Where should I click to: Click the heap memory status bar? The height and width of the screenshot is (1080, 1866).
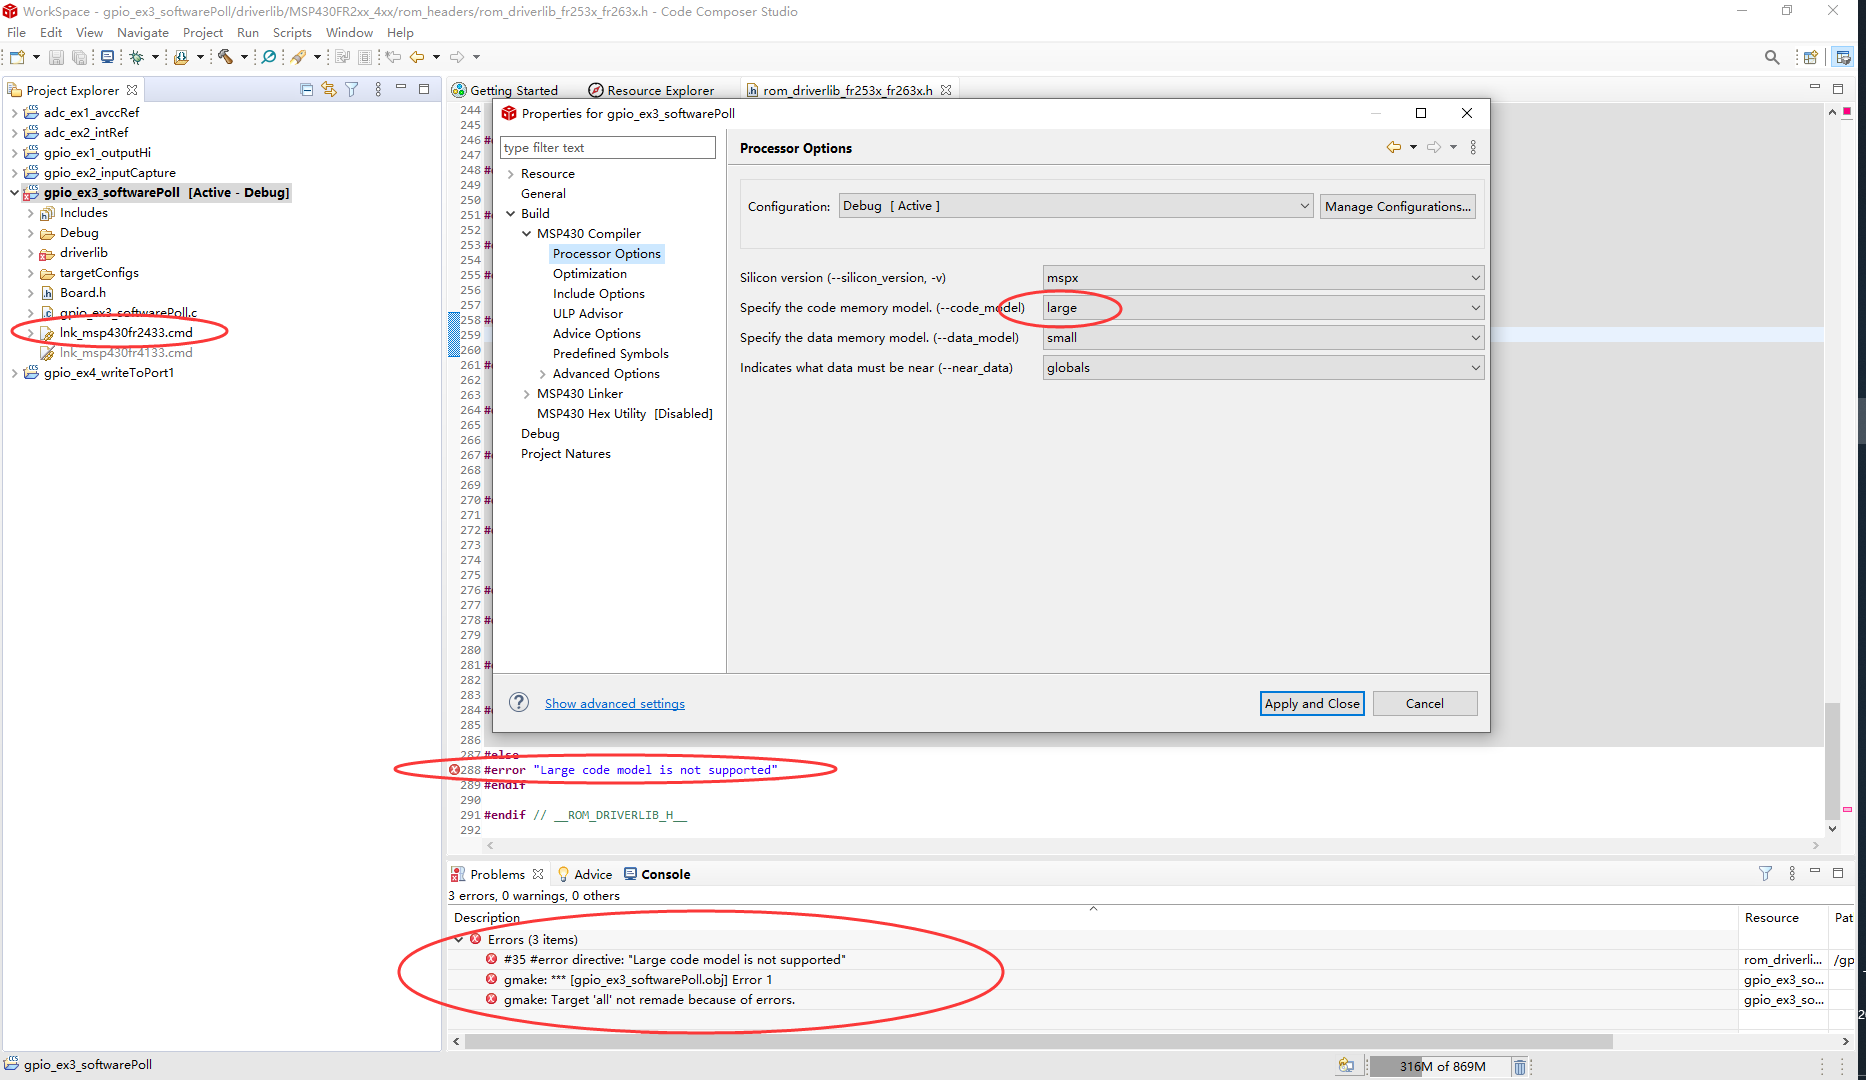[x=1442, y=1066]
